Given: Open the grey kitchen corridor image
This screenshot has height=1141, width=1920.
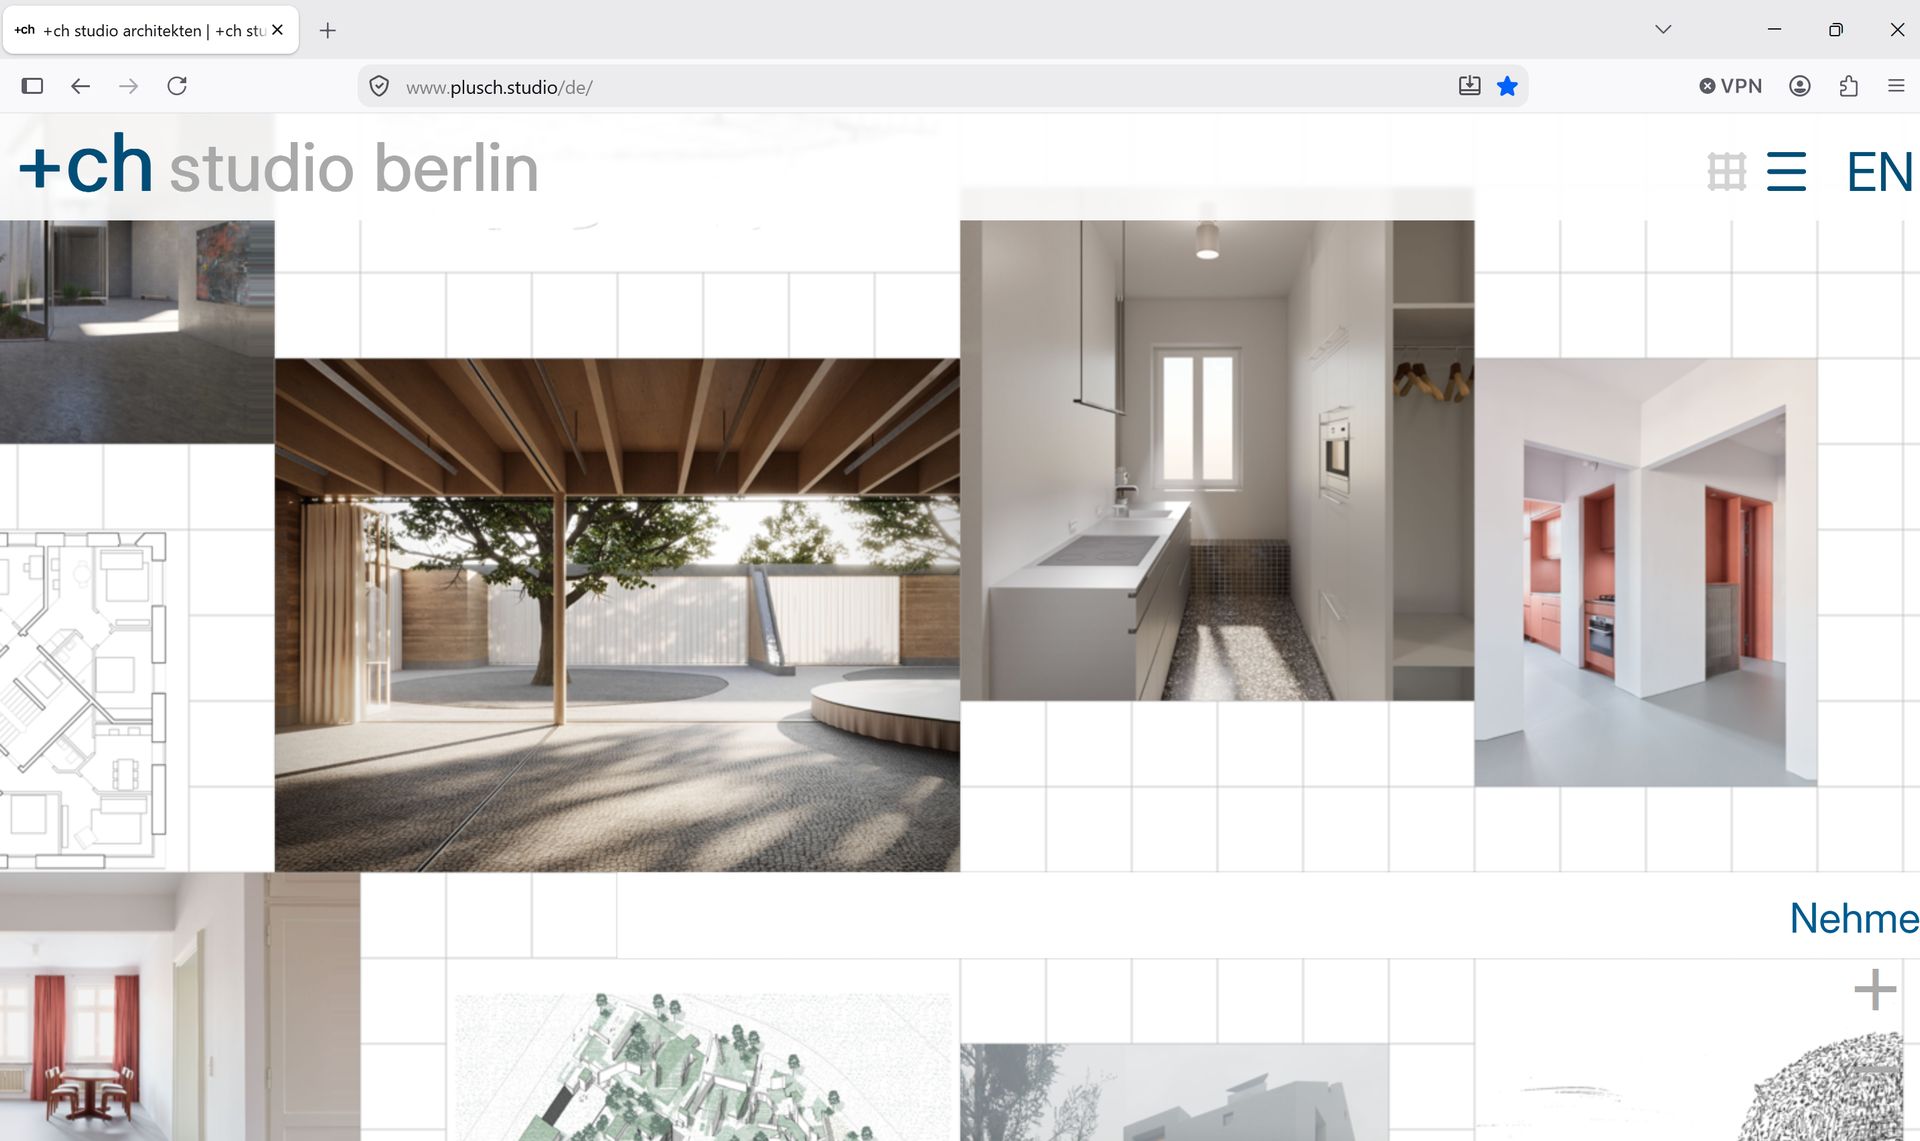Looking at the screenshot, I should point(1217,460).
